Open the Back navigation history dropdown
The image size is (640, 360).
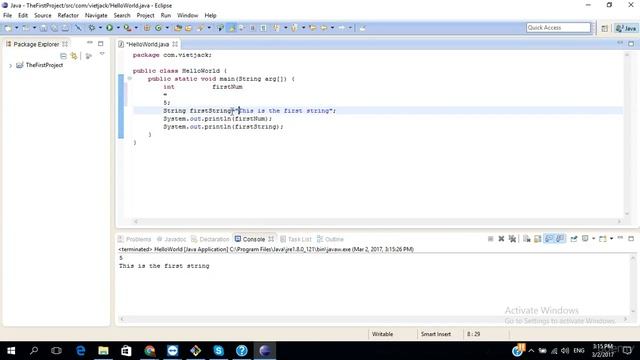pyautogui.click(x=332, y=28)
